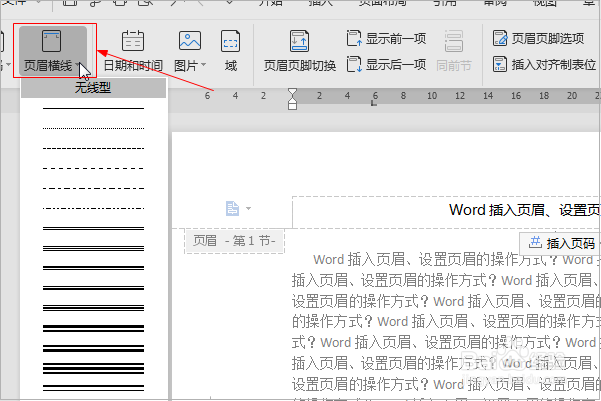Screen dimensions: 601x401
Task: Choose the thin solid line style
Action: pos(94,108)
